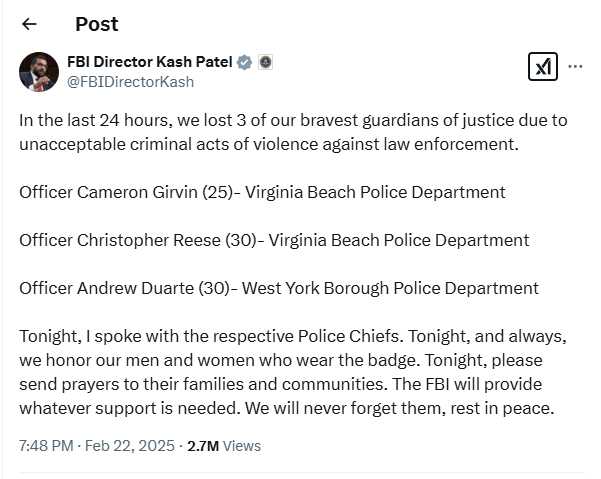This screenshot has width=601, height=479.
Task: Click the 'Tonight, I spoke with' sentence
Action: pyautogui.click(x=210, y=336)
